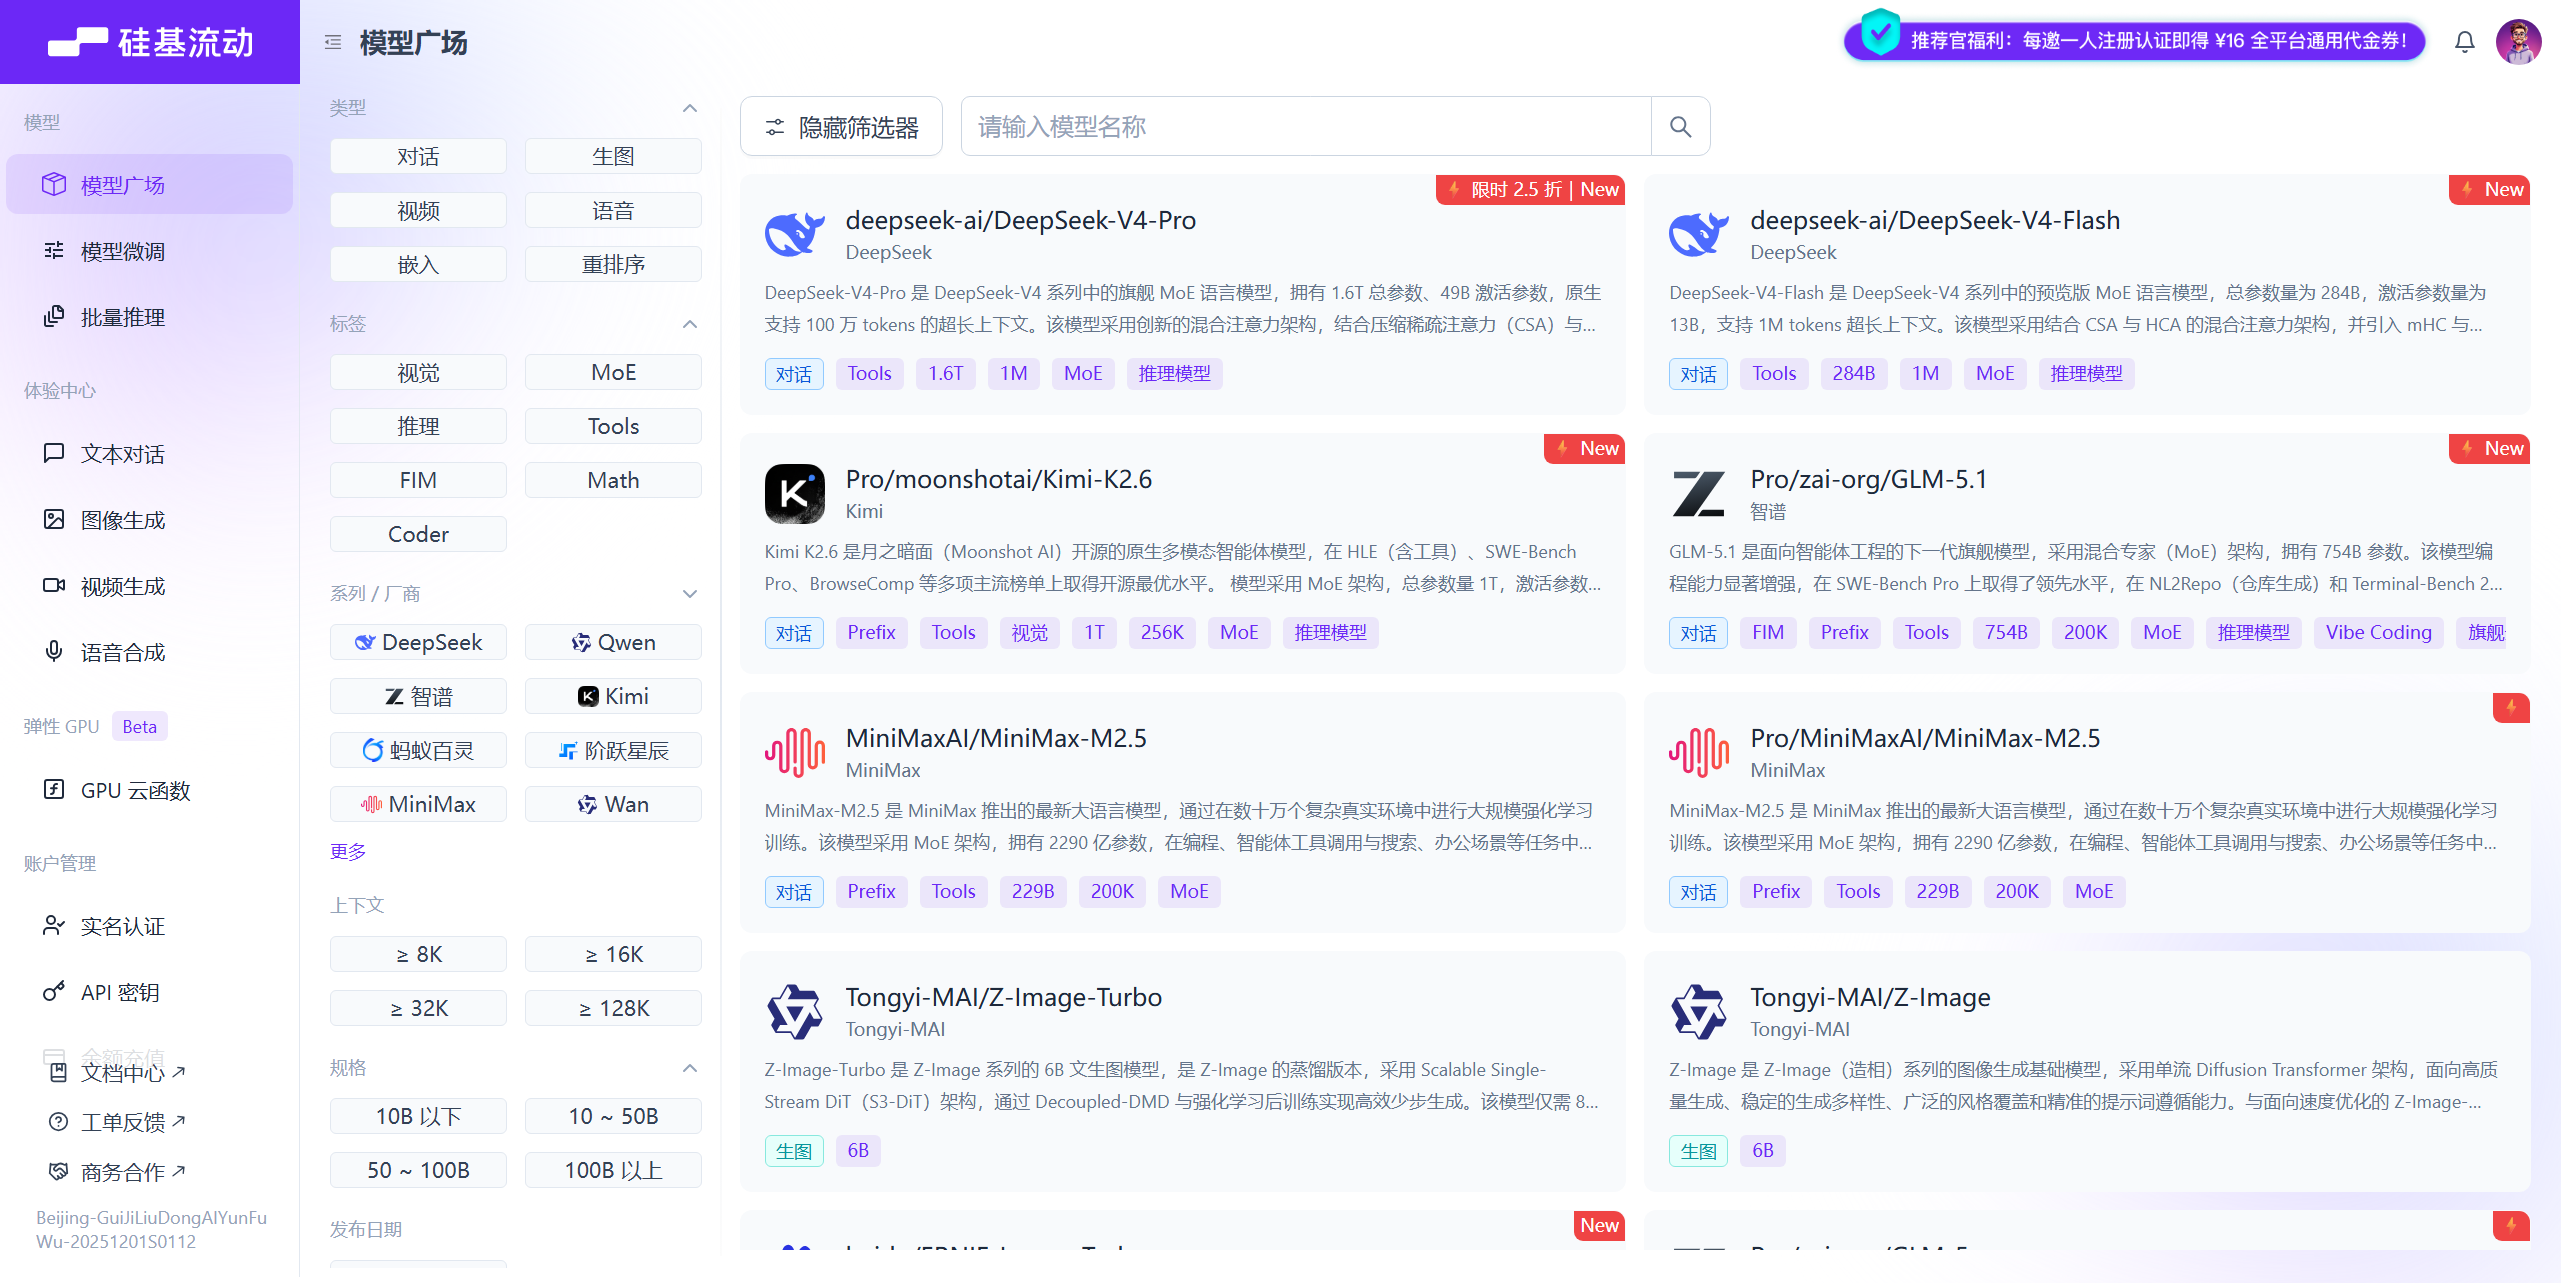Click the Vibe Coding tag on GLM-5.1
This screenshot has width=2561, height=1283.
click(x=2378, y=632)
